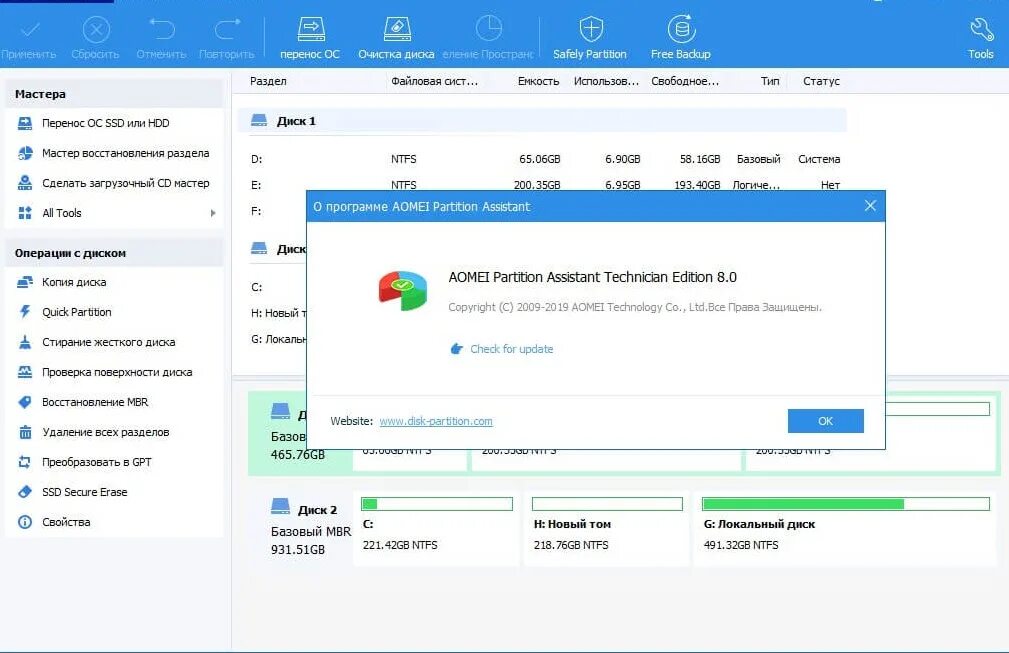Open Мастер восстановления раздела wizard
The width and height of the screenshot is (1009, 653).
point(114,153)
